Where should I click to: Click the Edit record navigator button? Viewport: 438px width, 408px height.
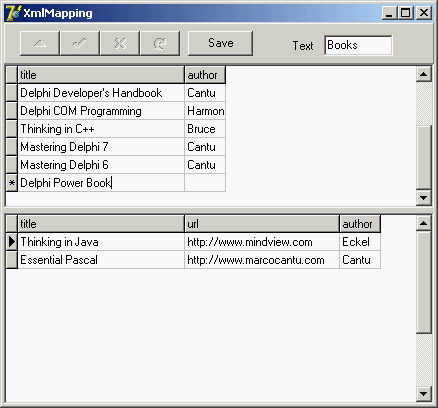(x=40, y=43)
